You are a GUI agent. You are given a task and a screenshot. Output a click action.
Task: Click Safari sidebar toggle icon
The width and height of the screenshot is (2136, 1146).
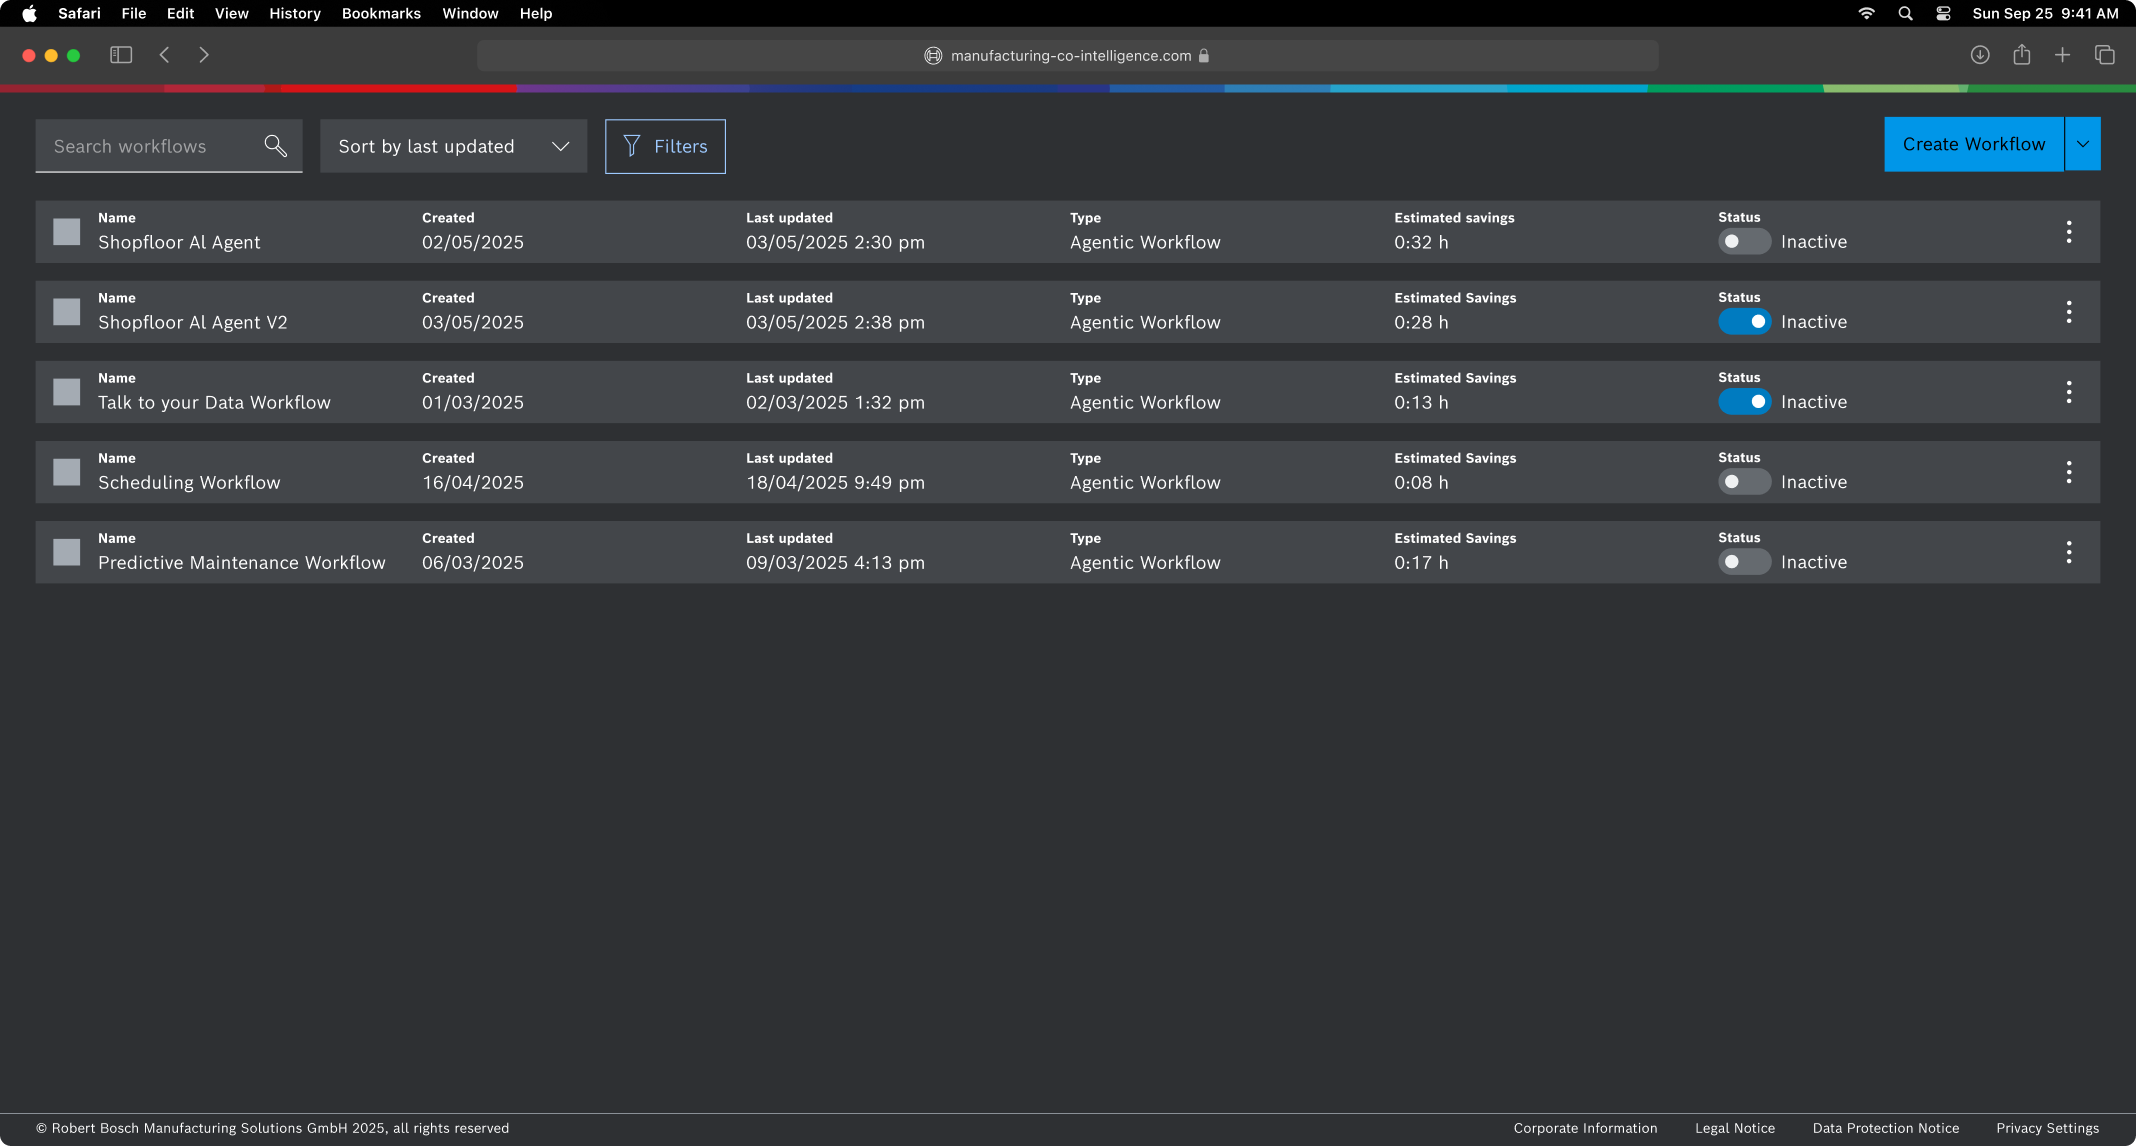pyautogui.click(x=121, y=55)
